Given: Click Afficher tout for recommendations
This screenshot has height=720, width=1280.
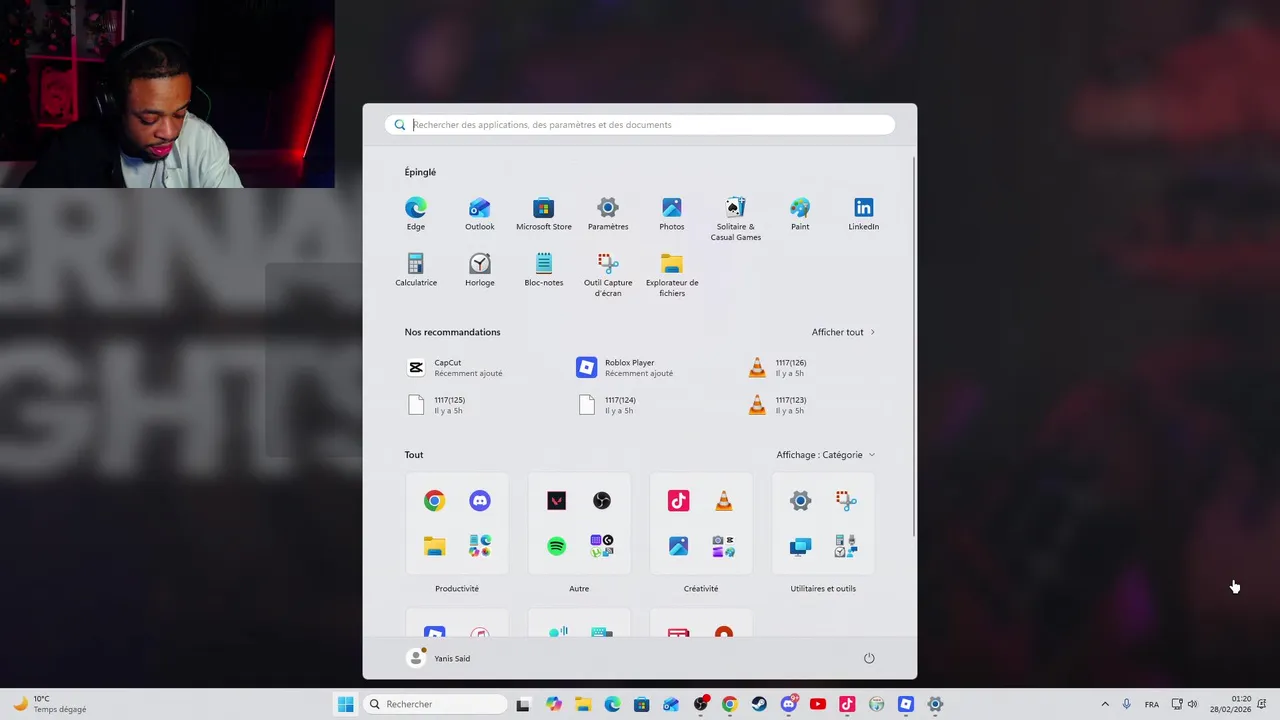Looking at the screenshot, I should [x=843, y=332].
